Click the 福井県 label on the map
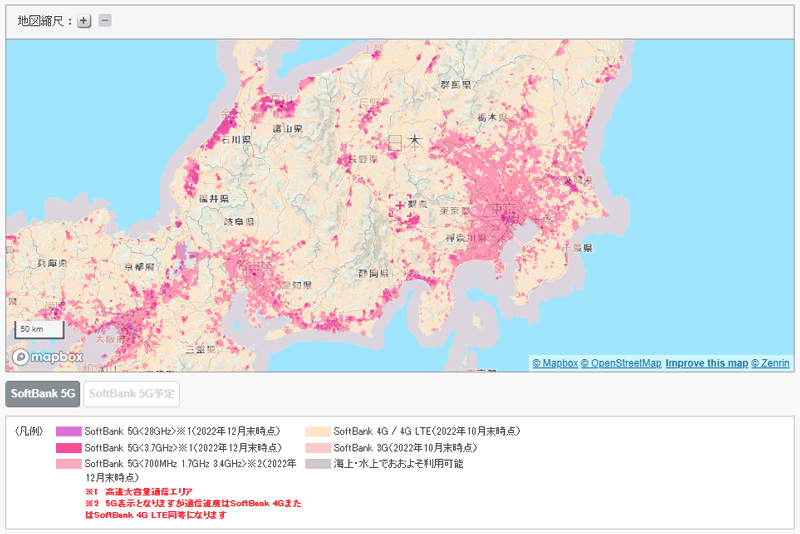The width and height of the screenshot is (800, 534). click(214, 199)
